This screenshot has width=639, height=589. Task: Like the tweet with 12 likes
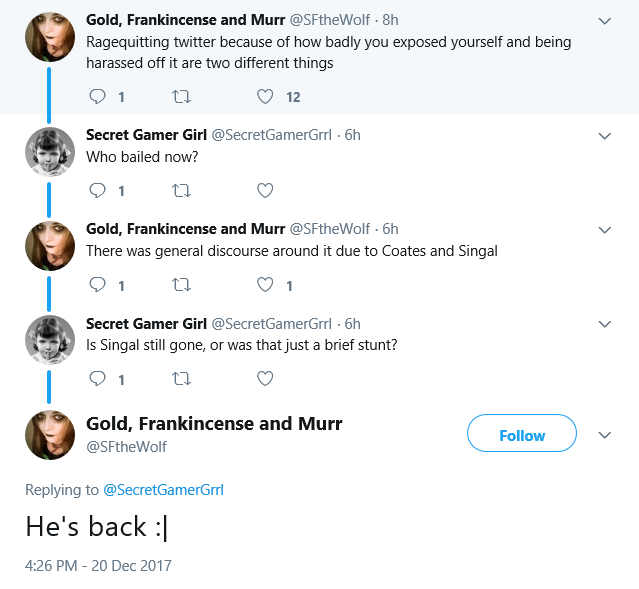[265, 97]
